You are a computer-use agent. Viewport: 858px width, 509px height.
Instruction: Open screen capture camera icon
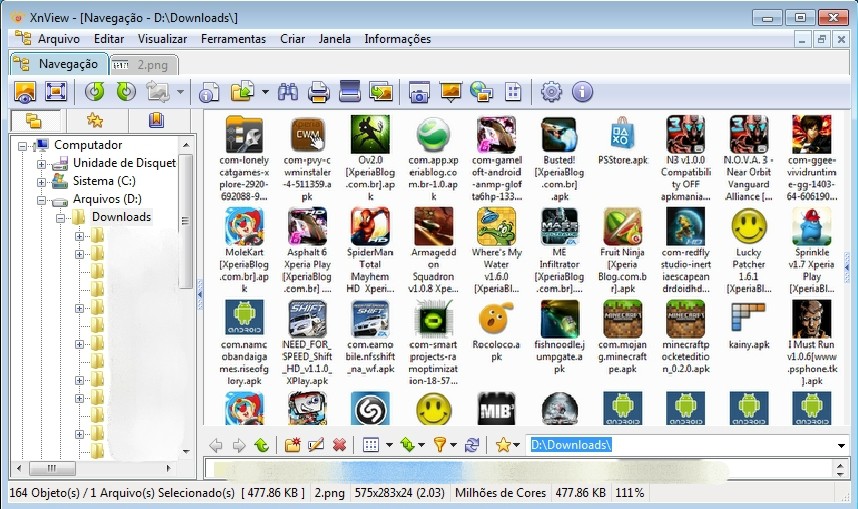click(x=419, y=92)
